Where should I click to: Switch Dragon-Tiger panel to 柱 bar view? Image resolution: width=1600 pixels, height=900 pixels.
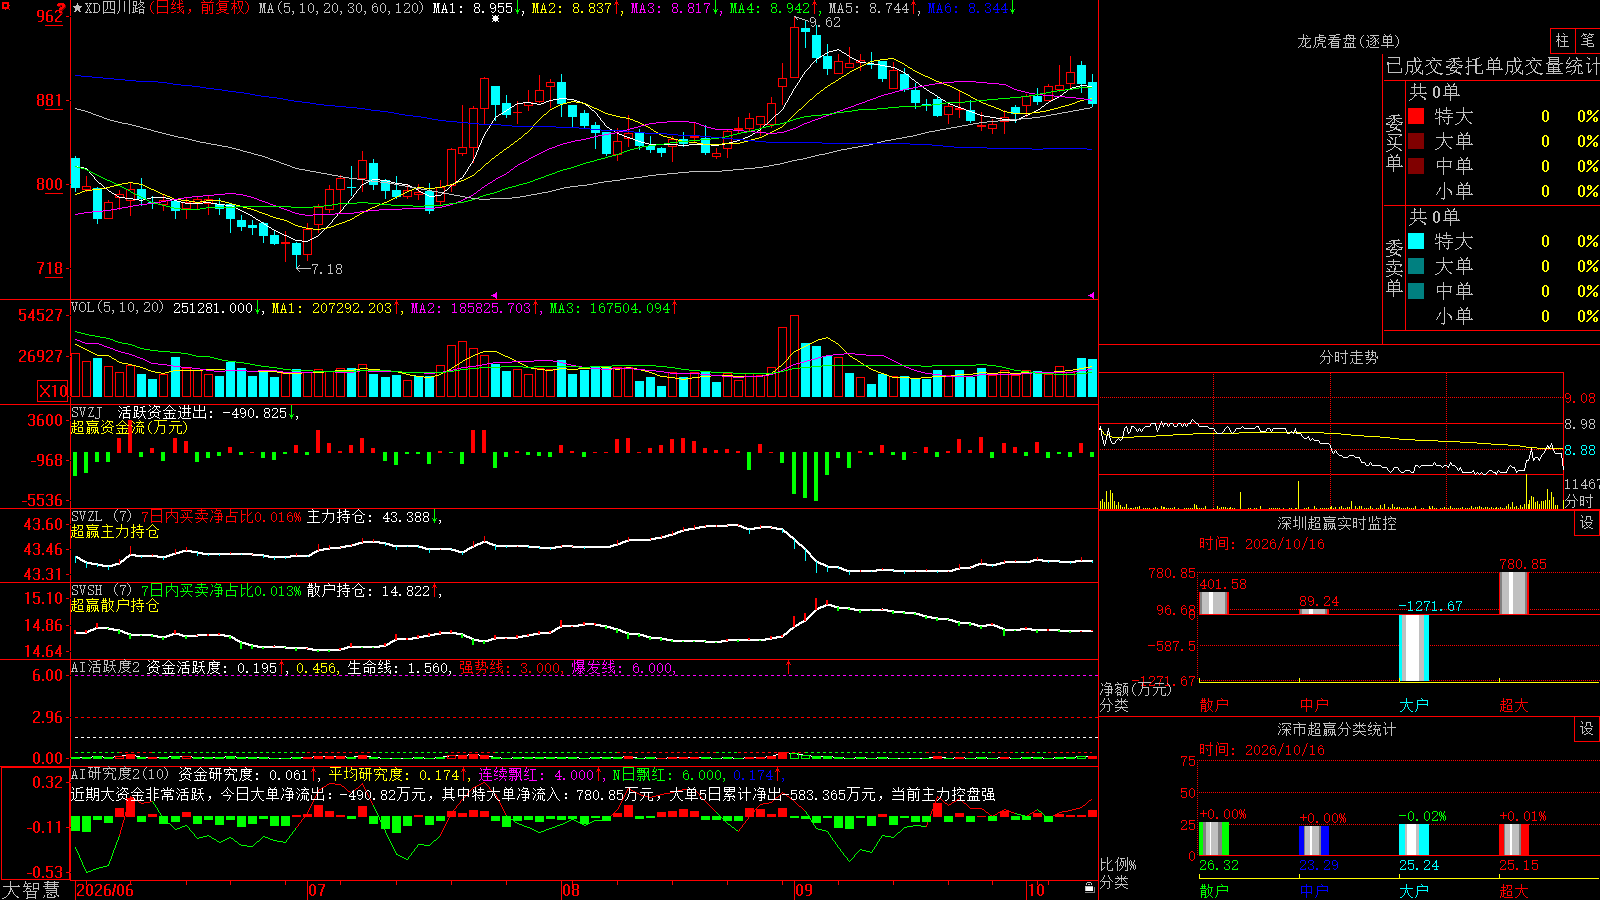pyautogui.click(x=1562, y=40)
